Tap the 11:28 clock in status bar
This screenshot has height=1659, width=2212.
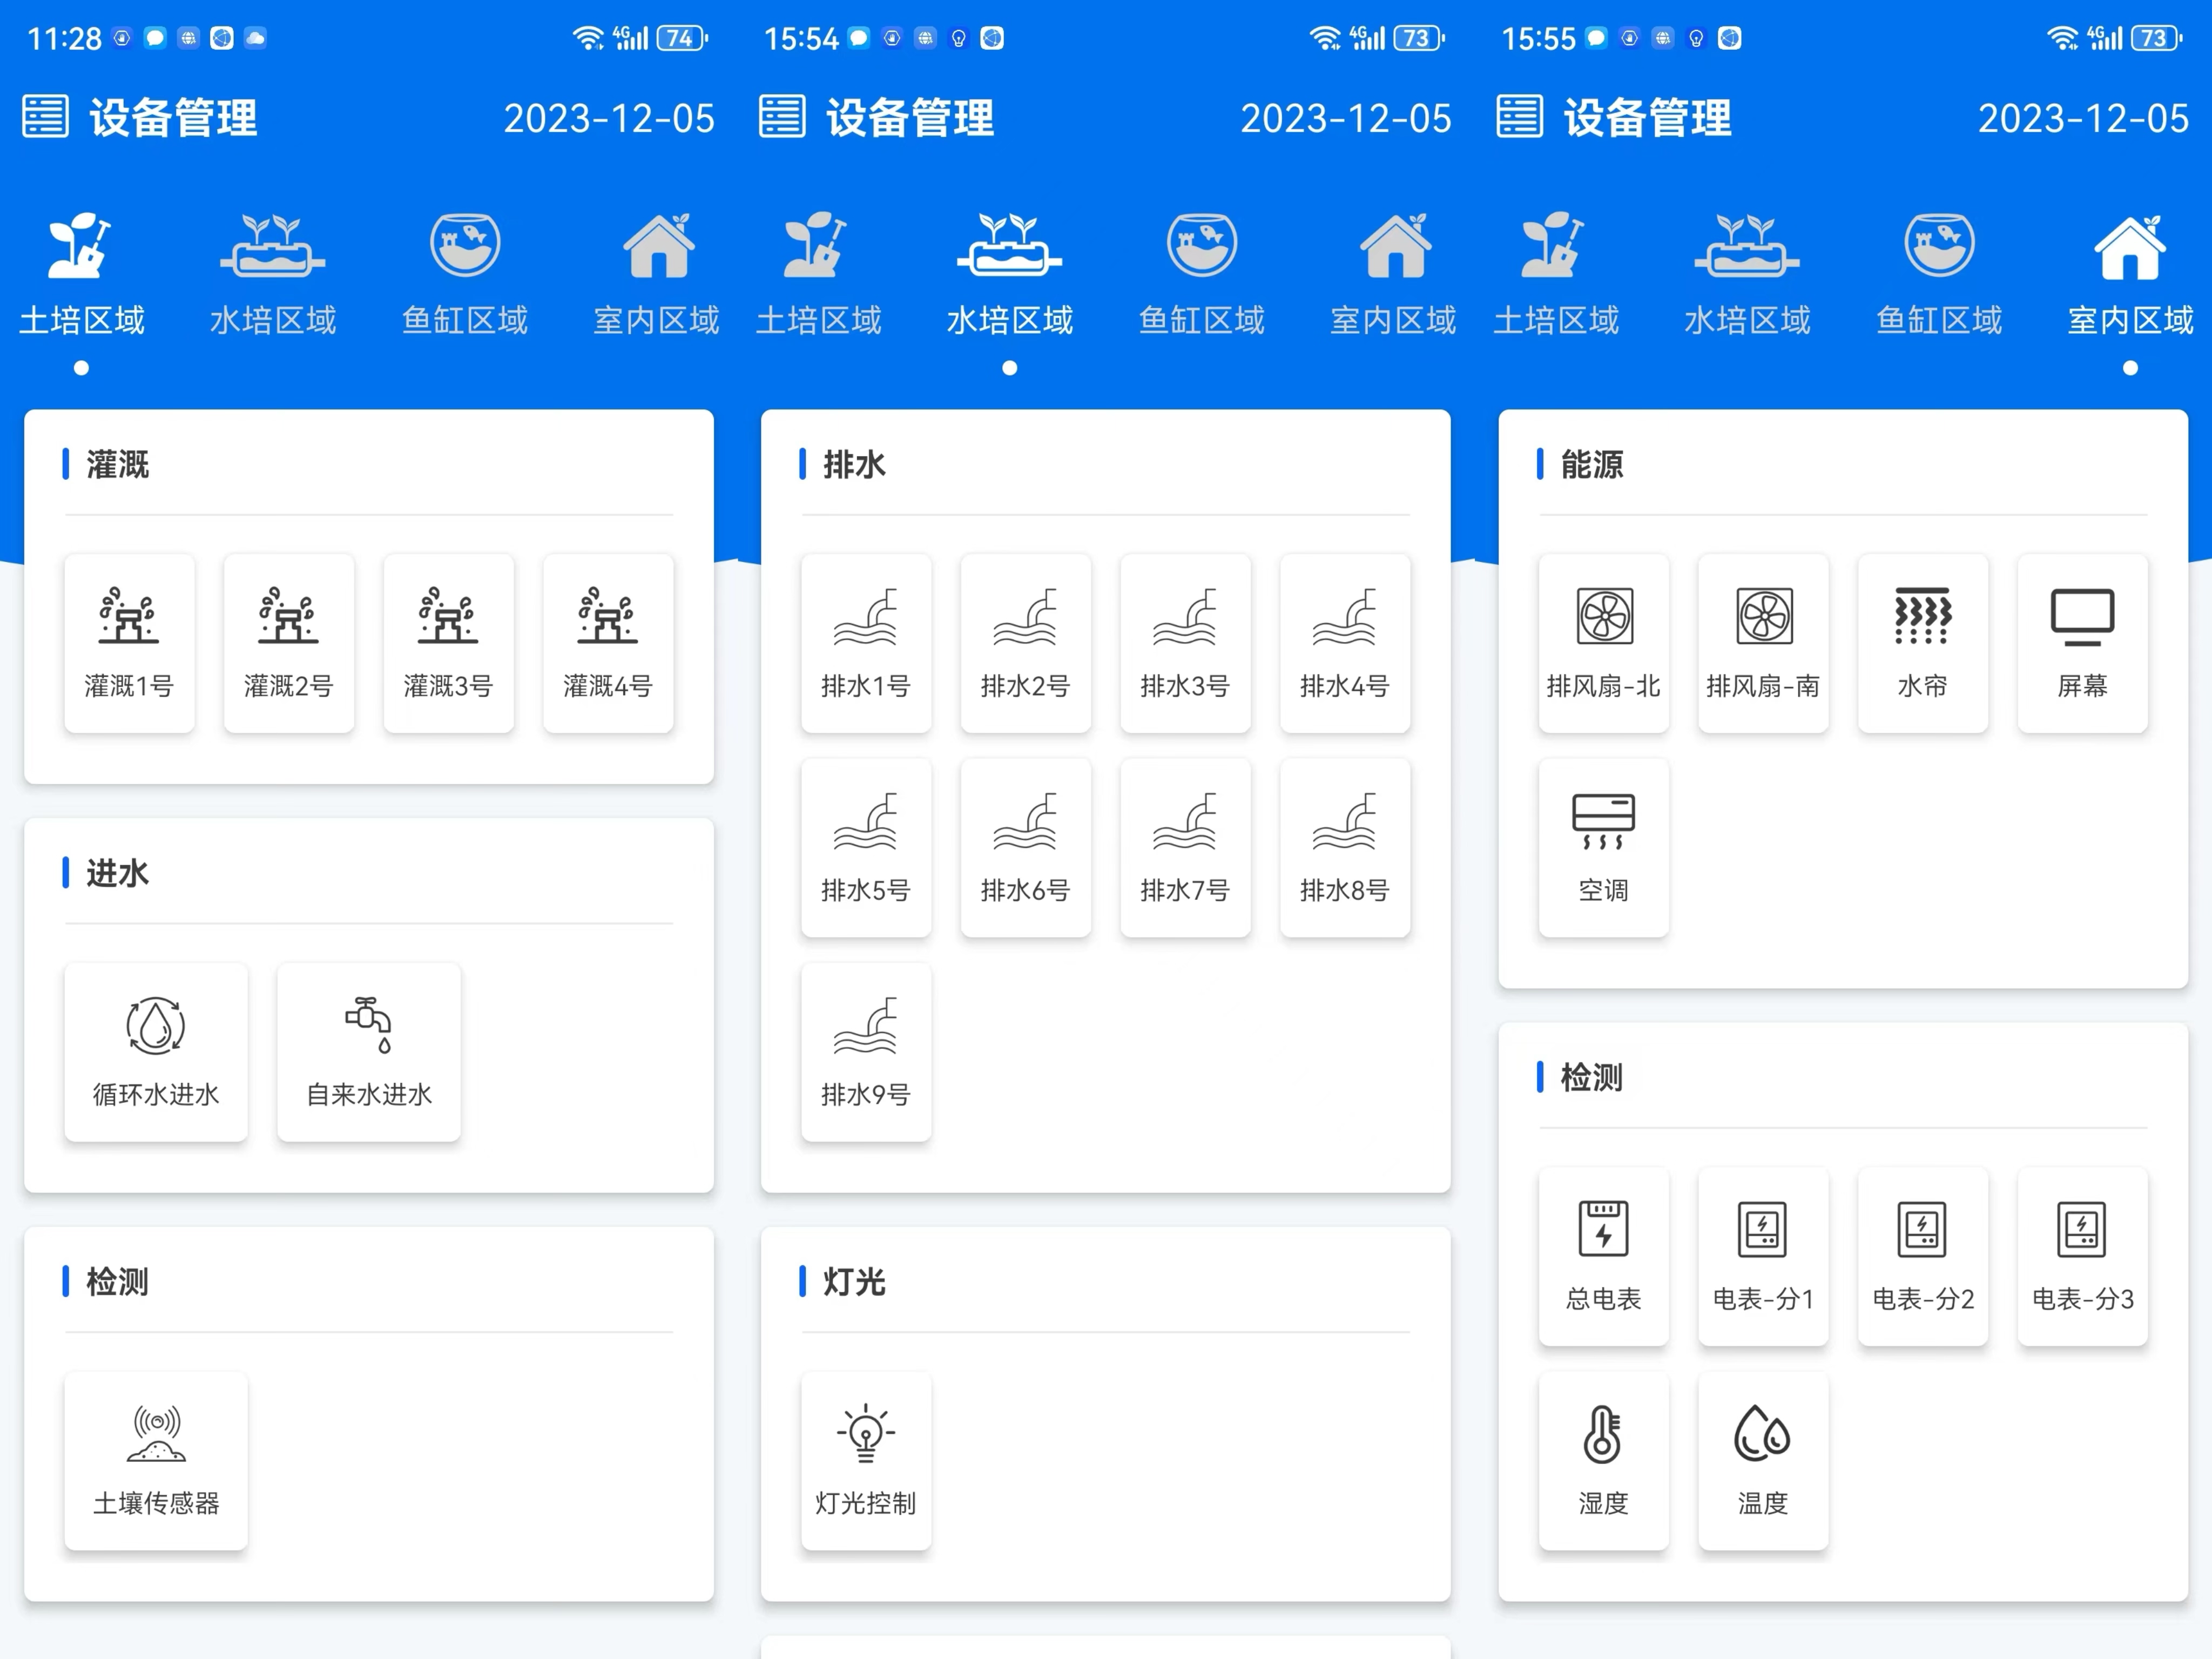pos(64,38)
